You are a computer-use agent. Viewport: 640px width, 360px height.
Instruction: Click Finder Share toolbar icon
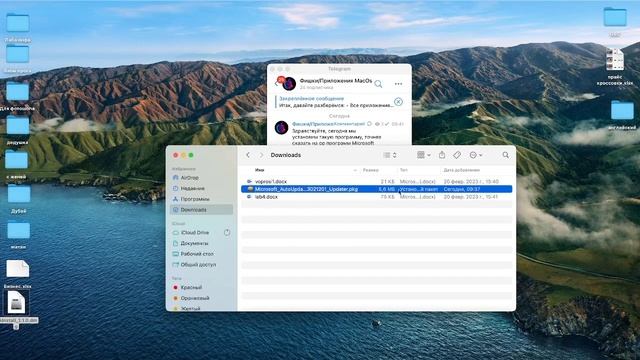pyautogui.click(x=442, y=155)
